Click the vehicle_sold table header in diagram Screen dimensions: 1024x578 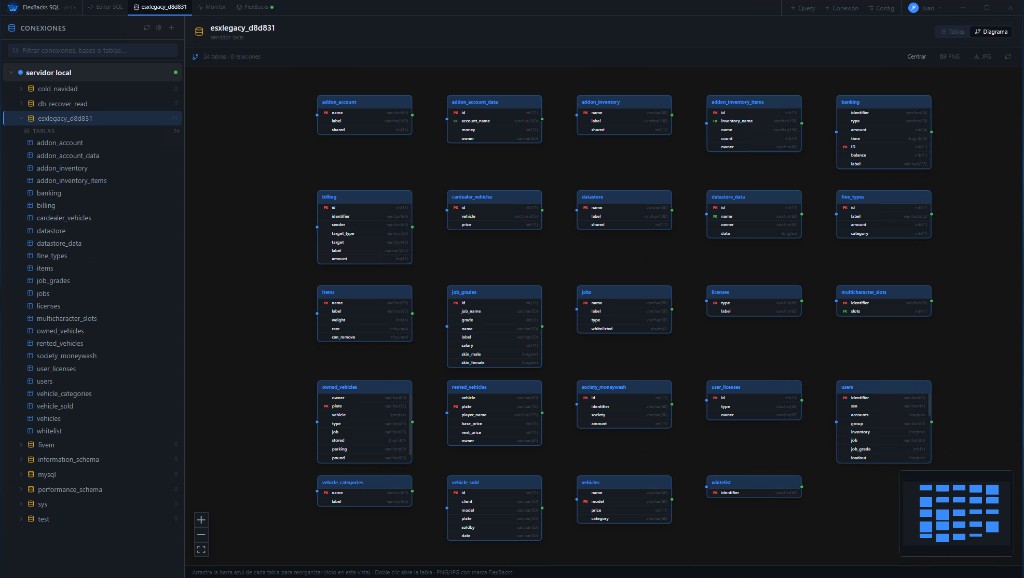494,482
